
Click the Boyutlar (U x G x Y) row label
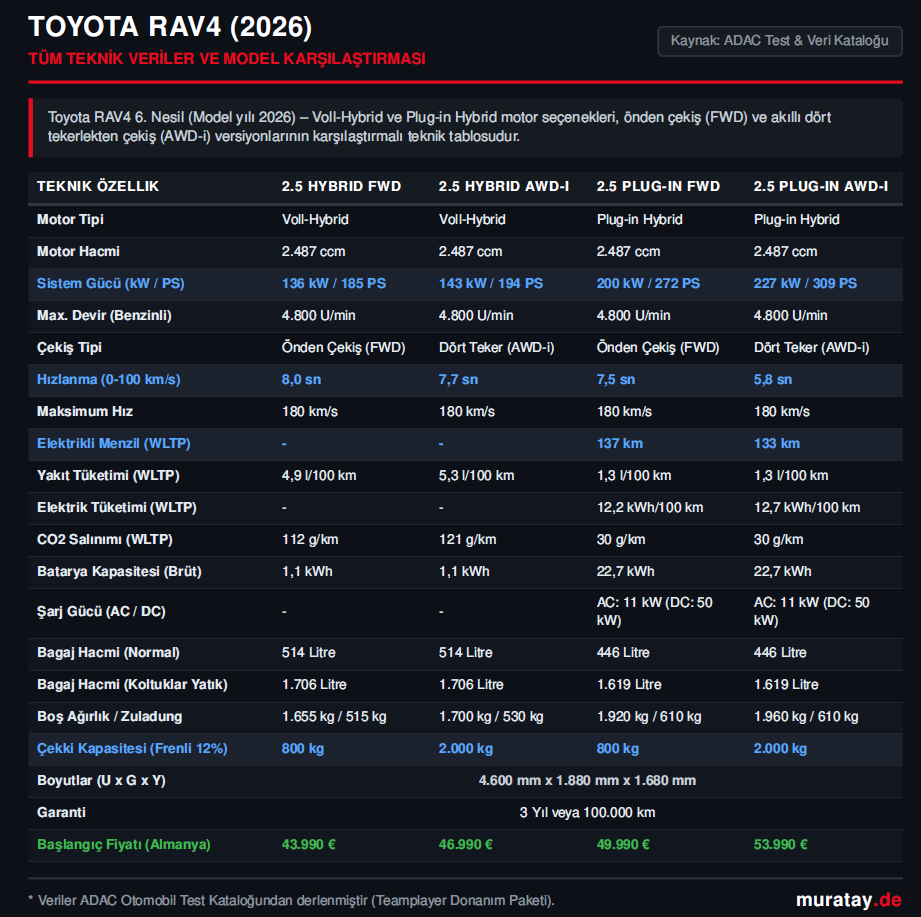coord(101,781)
